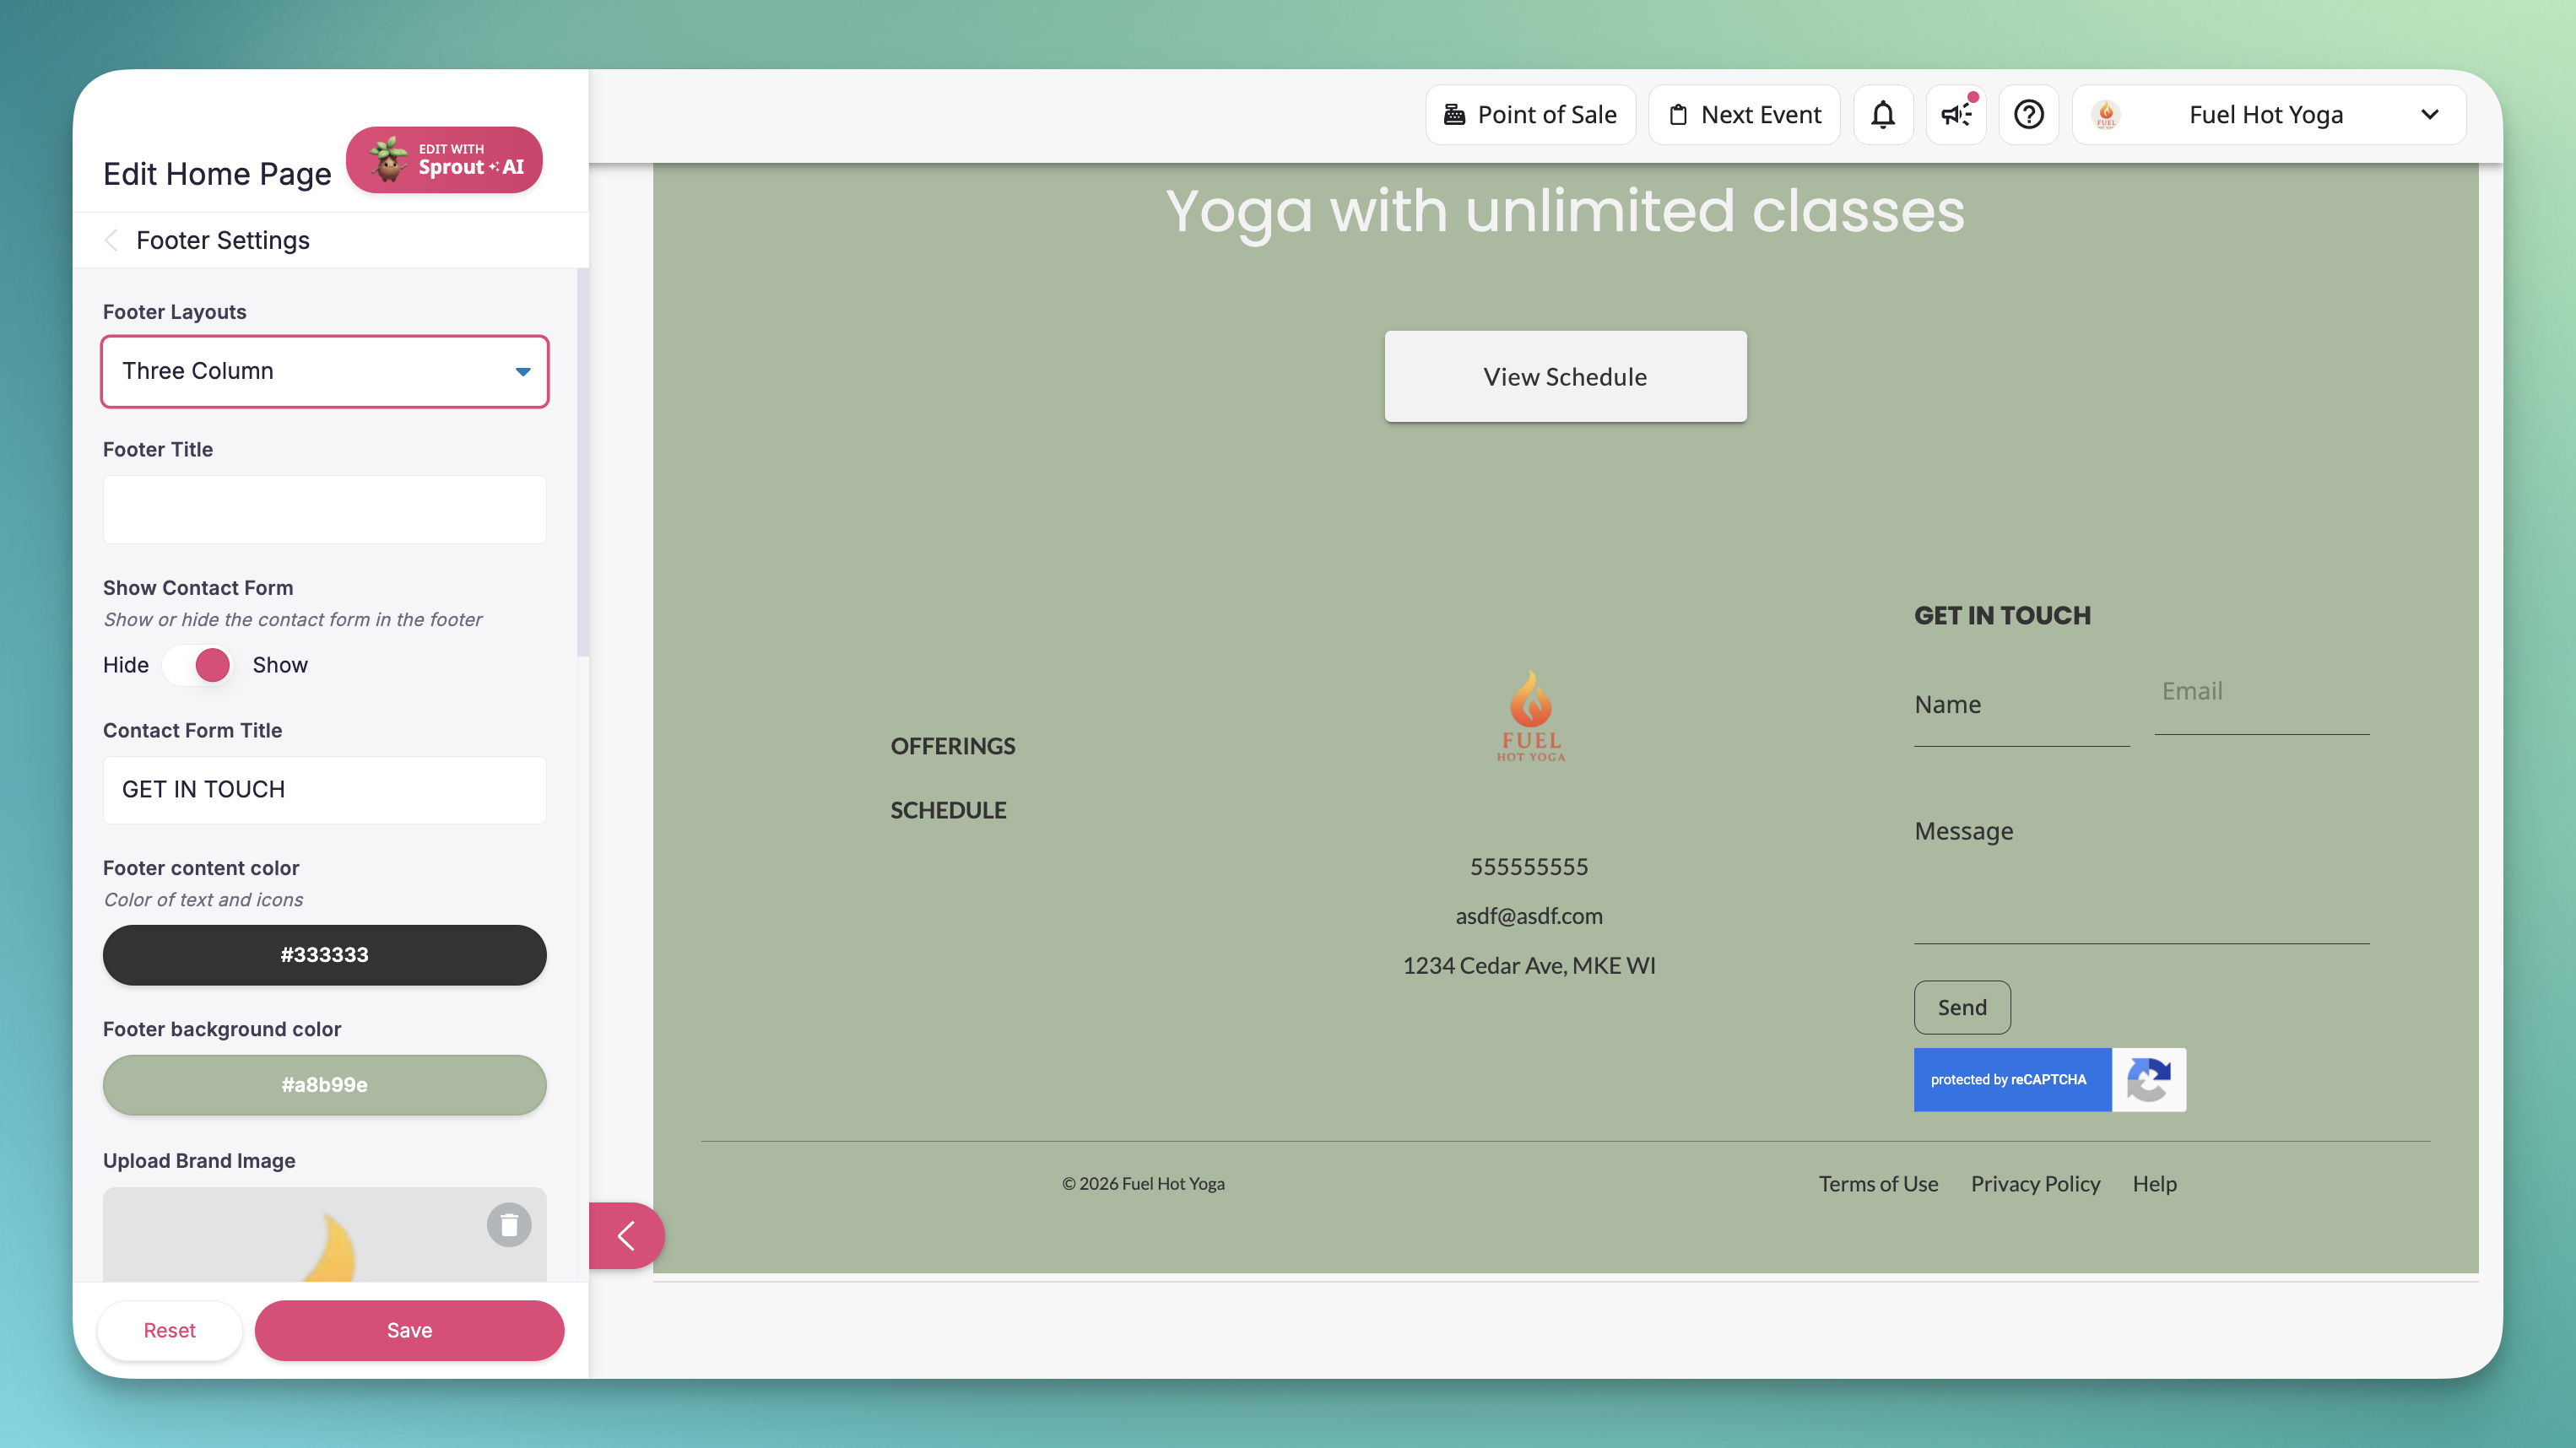Image resolution: width=2576 pixels, height=1448 pixels.
Task: Click the Point of Sale register icon
Action: click(1455, 115)
